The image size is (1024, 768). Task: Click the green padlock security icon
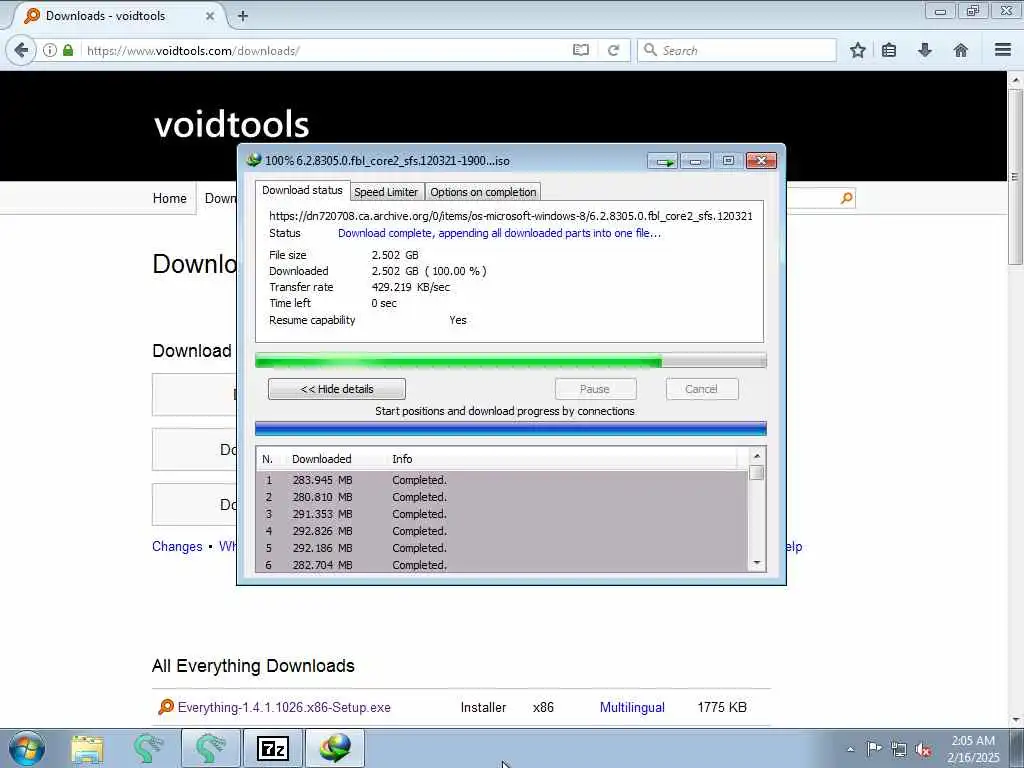[68, 50]
